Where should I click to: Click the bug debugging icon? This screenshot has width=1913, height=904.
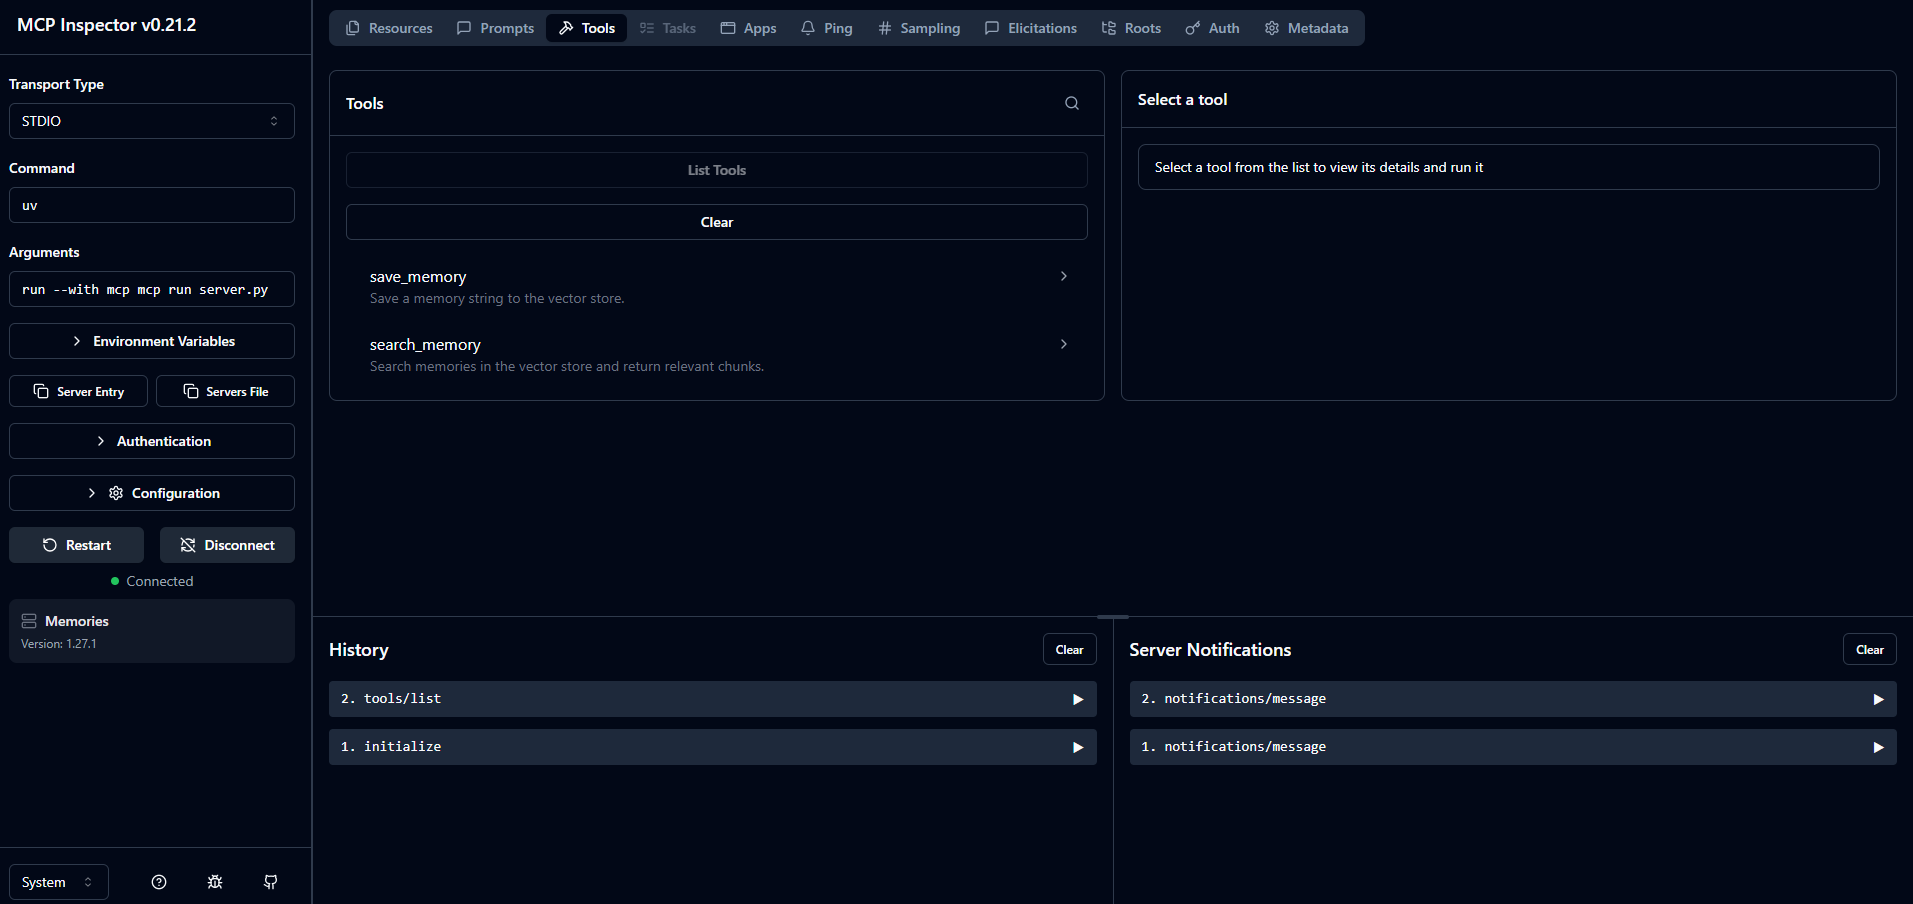pyautogui.click(x=215, y=882)
